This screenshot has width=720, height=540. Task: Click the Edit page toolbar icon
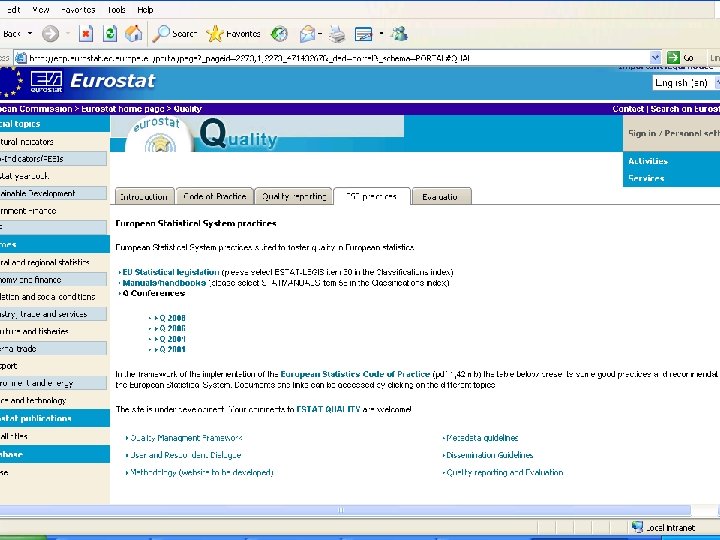coord(364,34)
